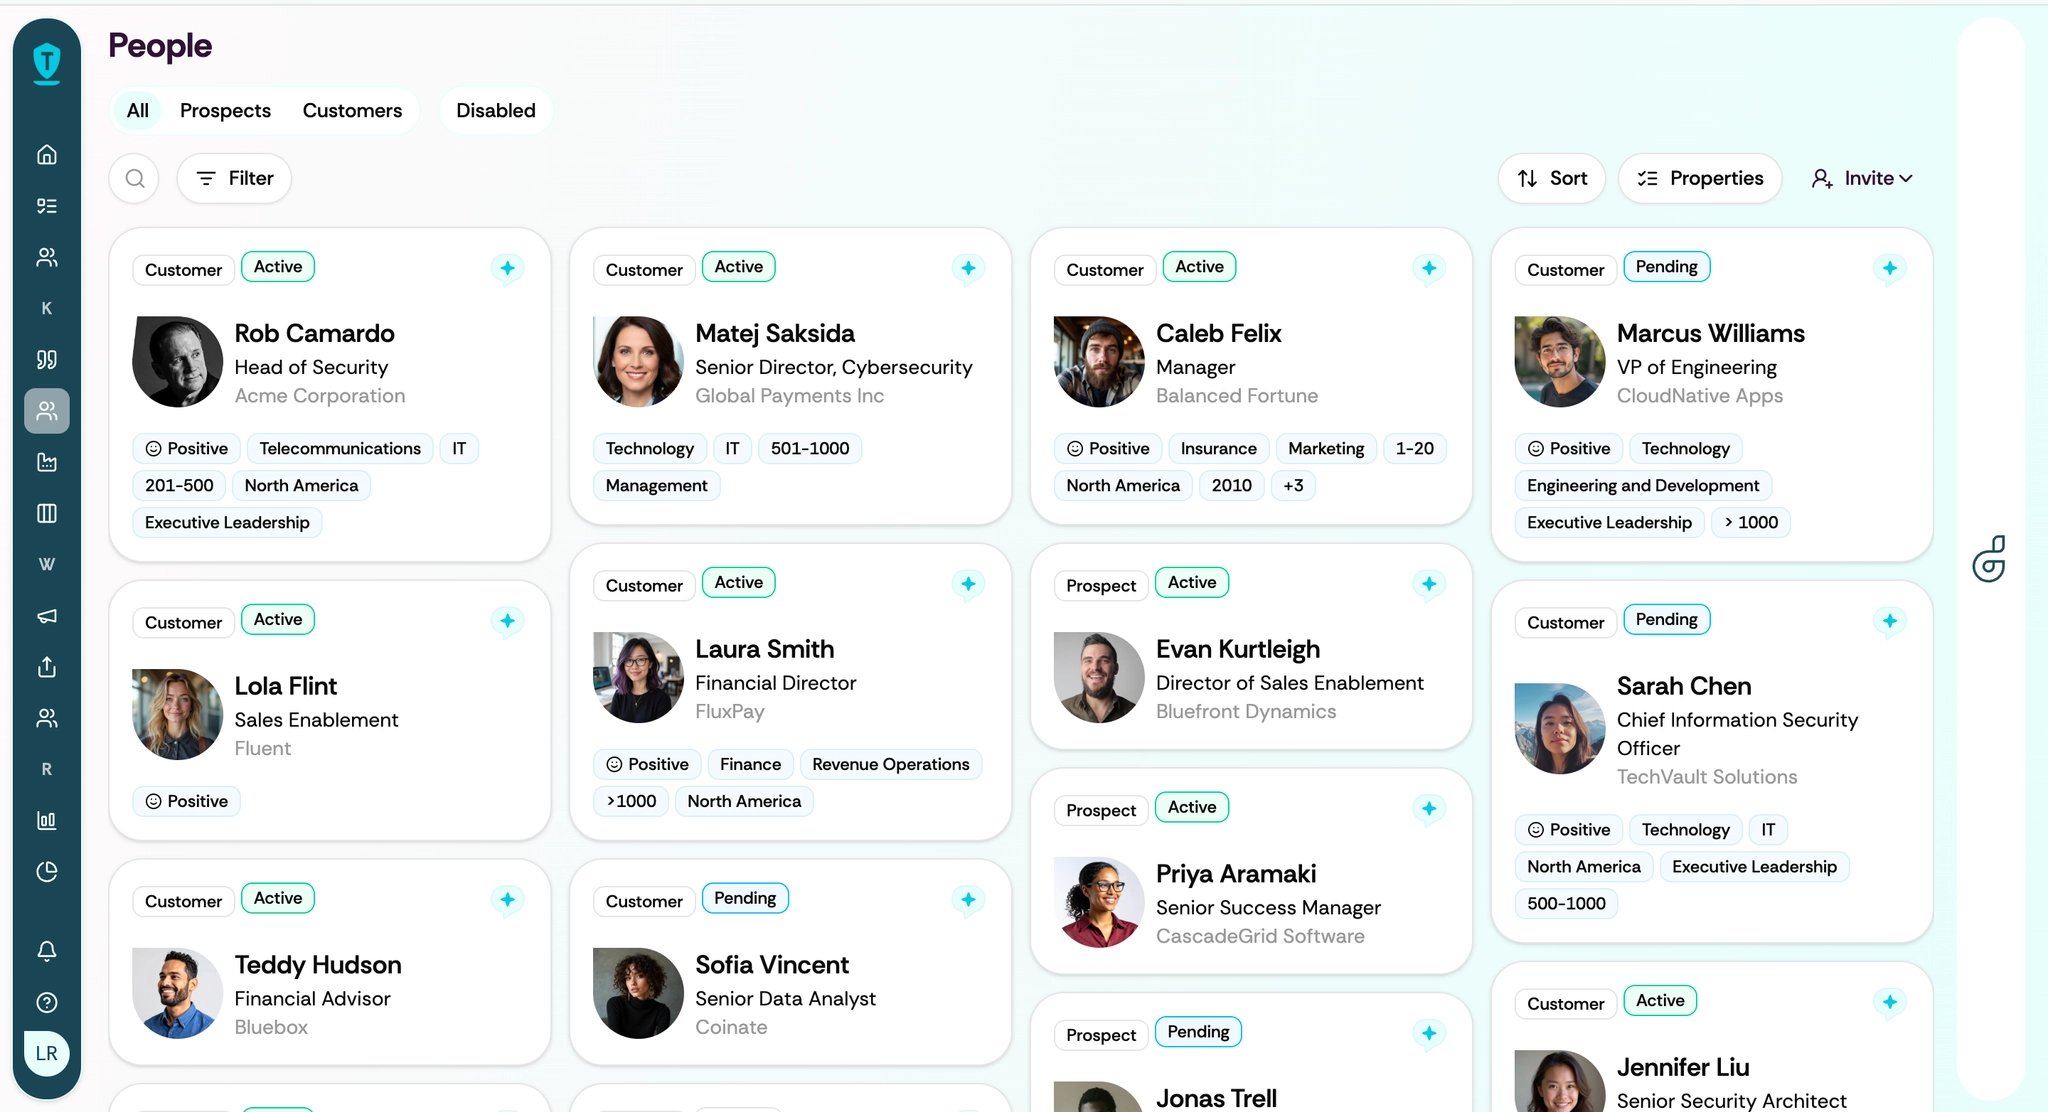Click the Revenue Operations tag on Laura Smith's card
This screenshot has width=2048, height=1112.
(891, 765)
